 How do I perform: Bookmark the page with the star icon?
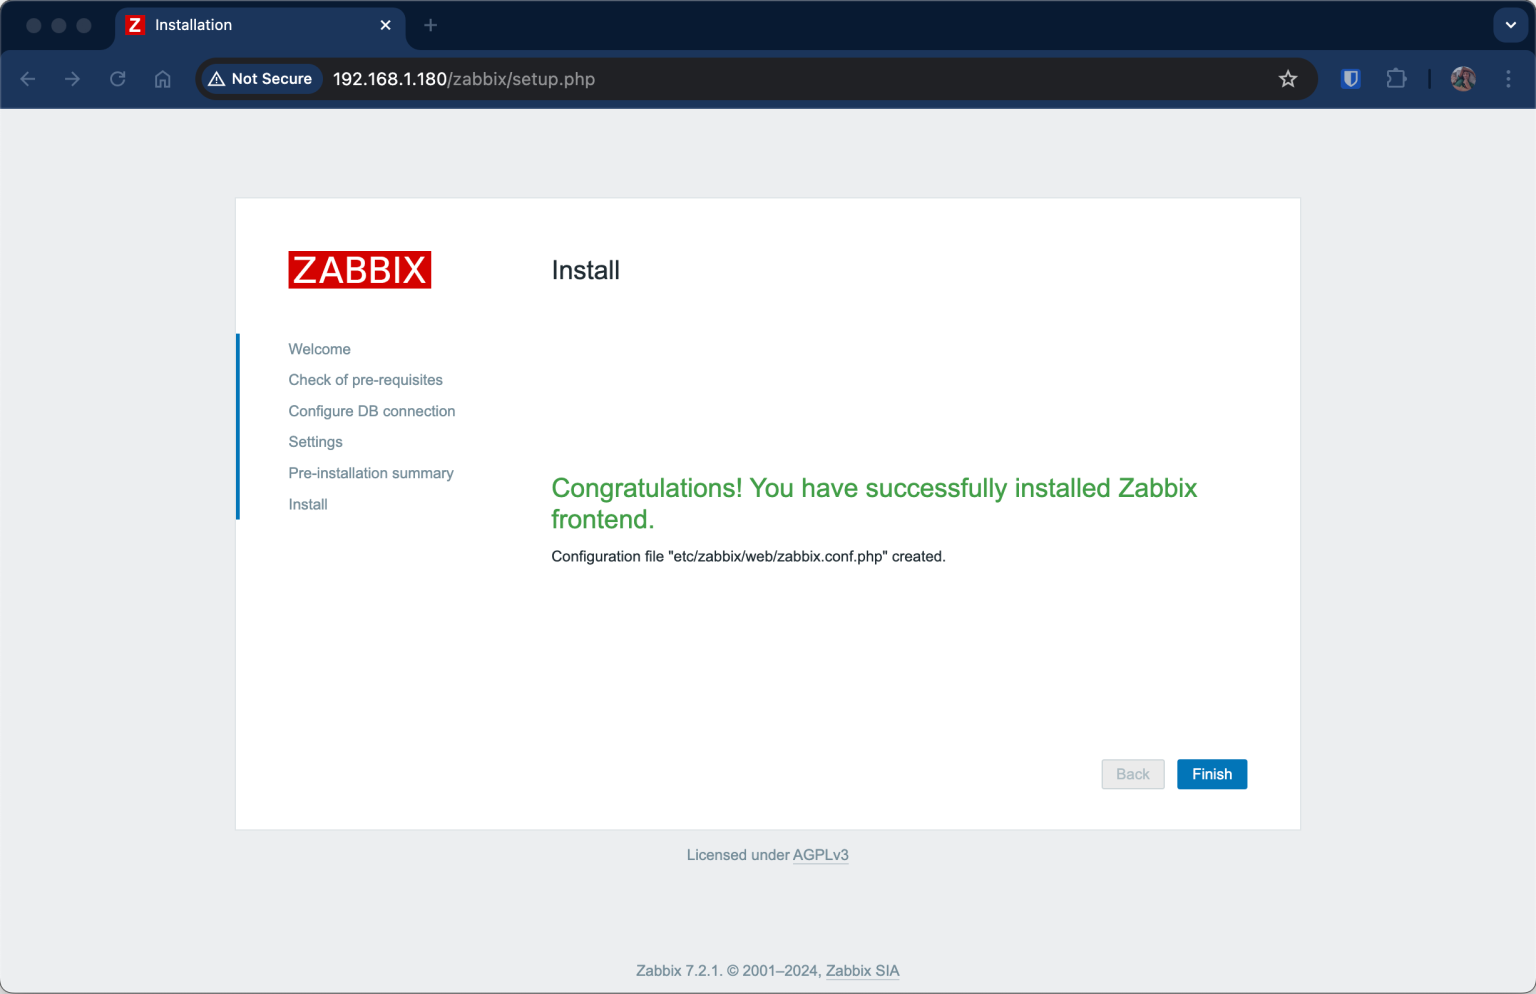click(1288, 78)
